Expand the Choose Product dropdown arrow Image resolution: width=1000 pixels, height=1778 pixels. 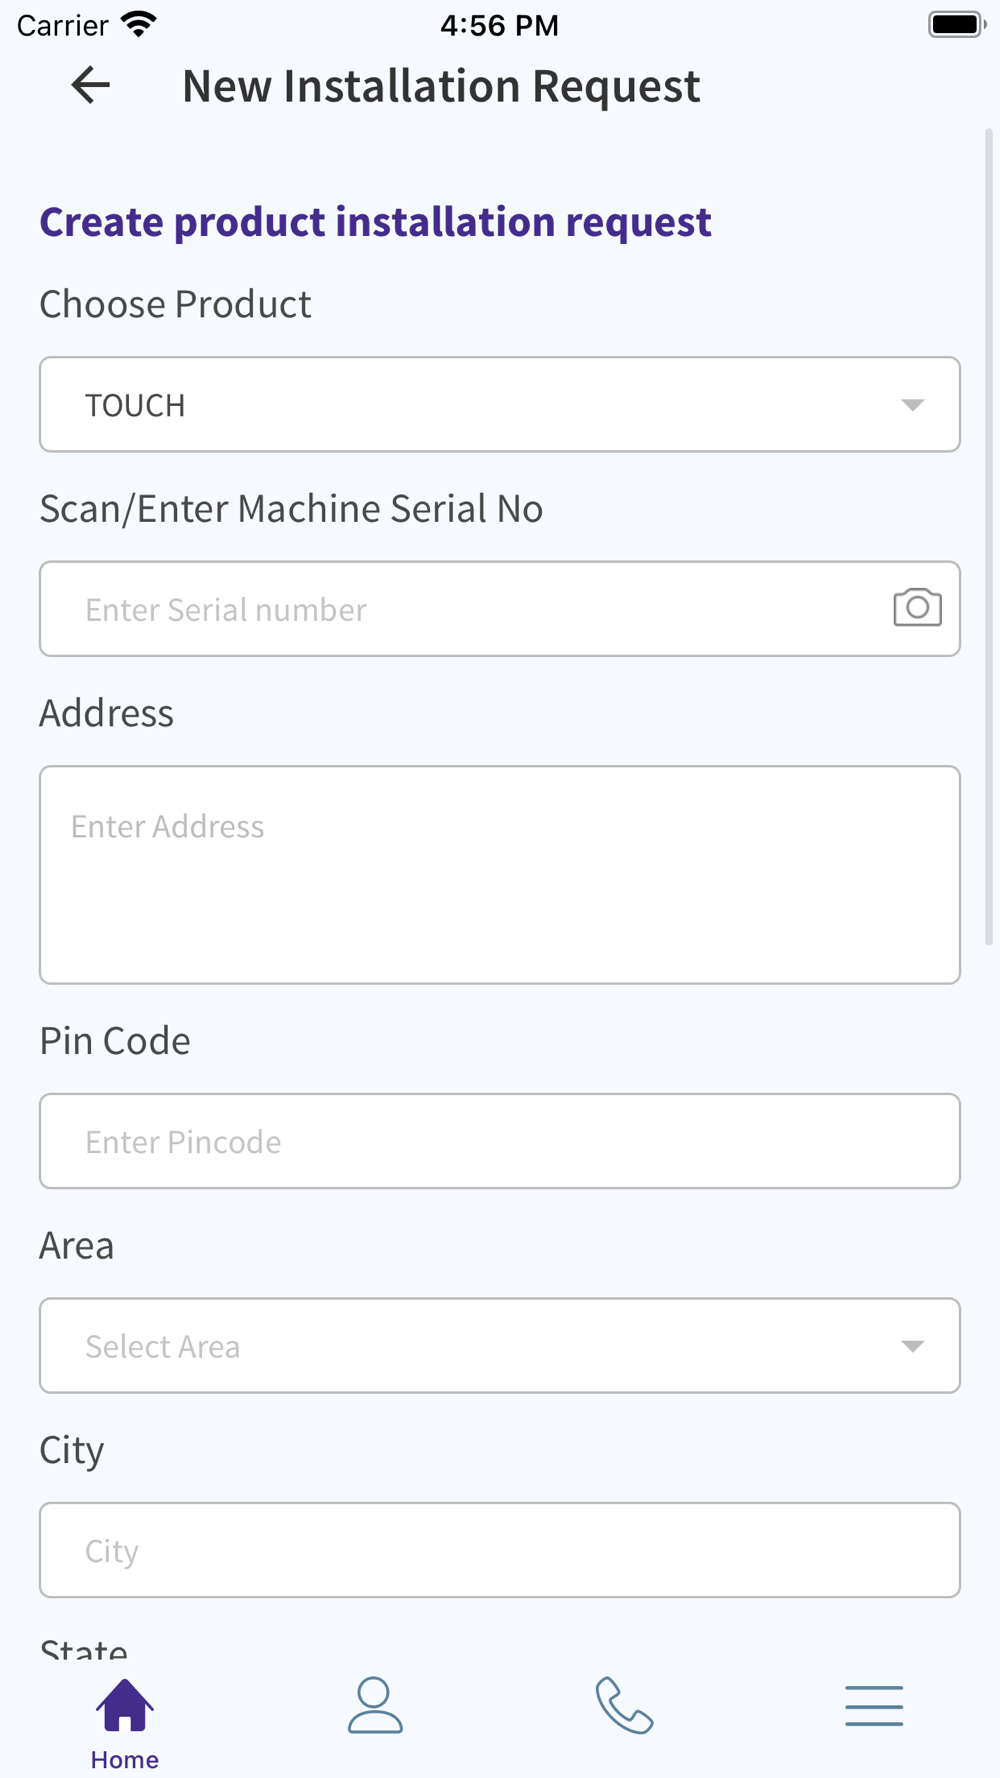(912, 405)
